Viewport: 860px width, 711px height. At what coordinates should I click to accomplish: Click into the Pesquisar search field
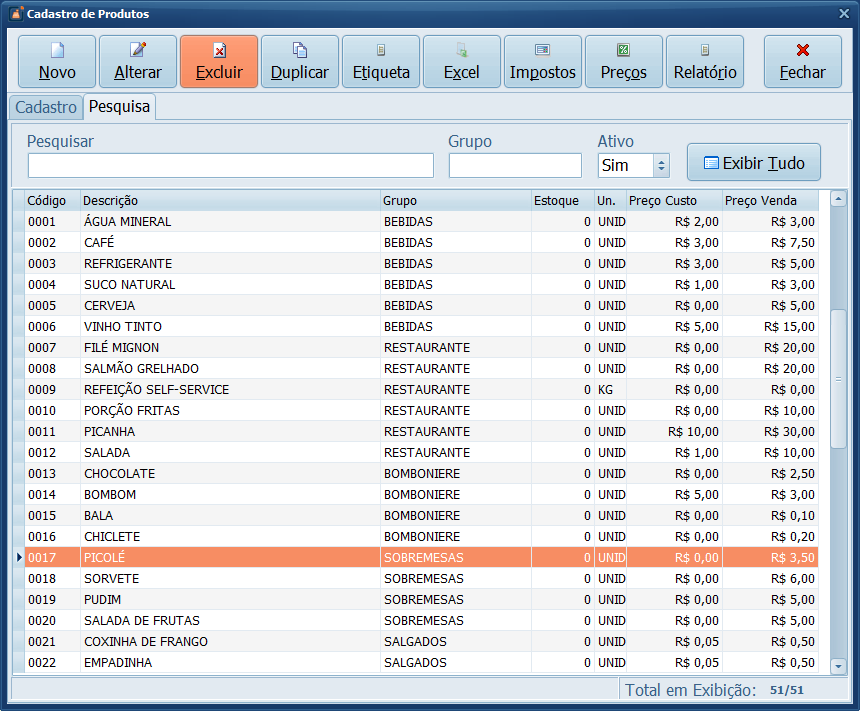tap(230, 166)
